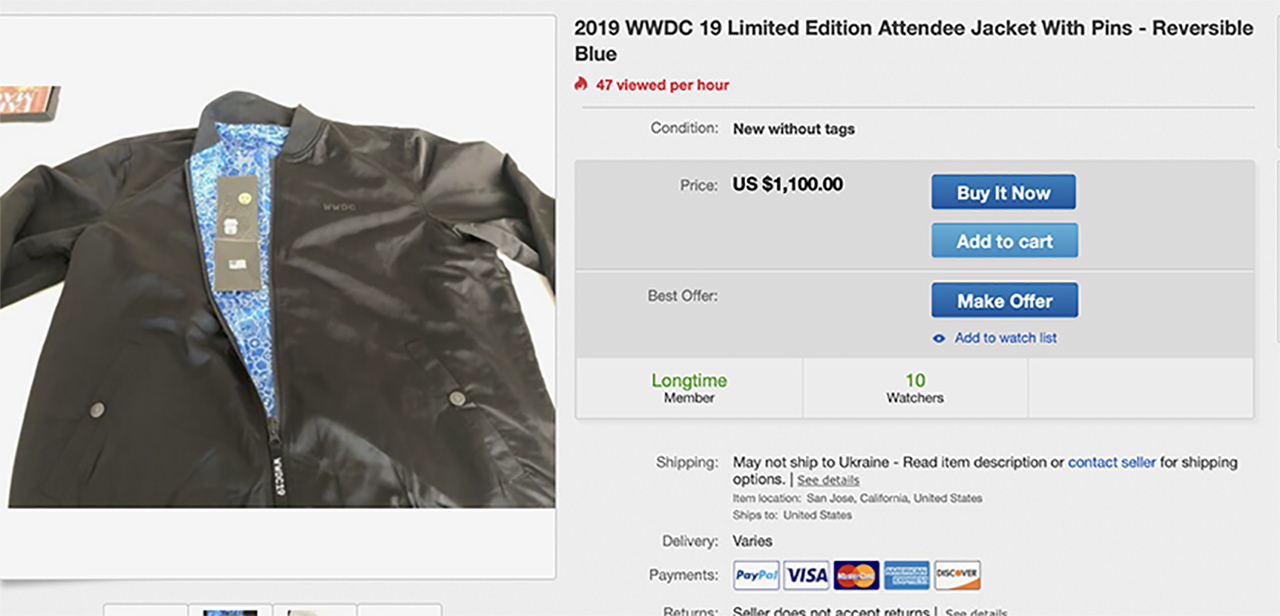The height and width of the screenshot is (616, 1280).
Task: Select the third gallery thumbnail
Action: tap(314, 610)
